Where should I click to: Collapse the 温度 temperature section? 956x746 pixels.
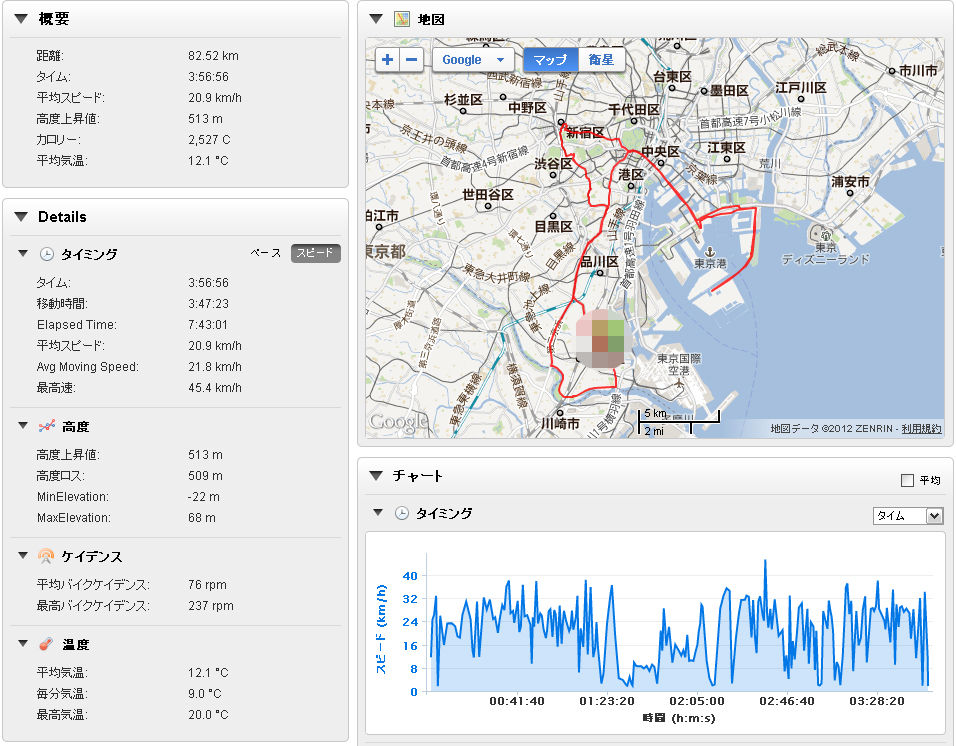pyautogui.click(x=23, y=644)
